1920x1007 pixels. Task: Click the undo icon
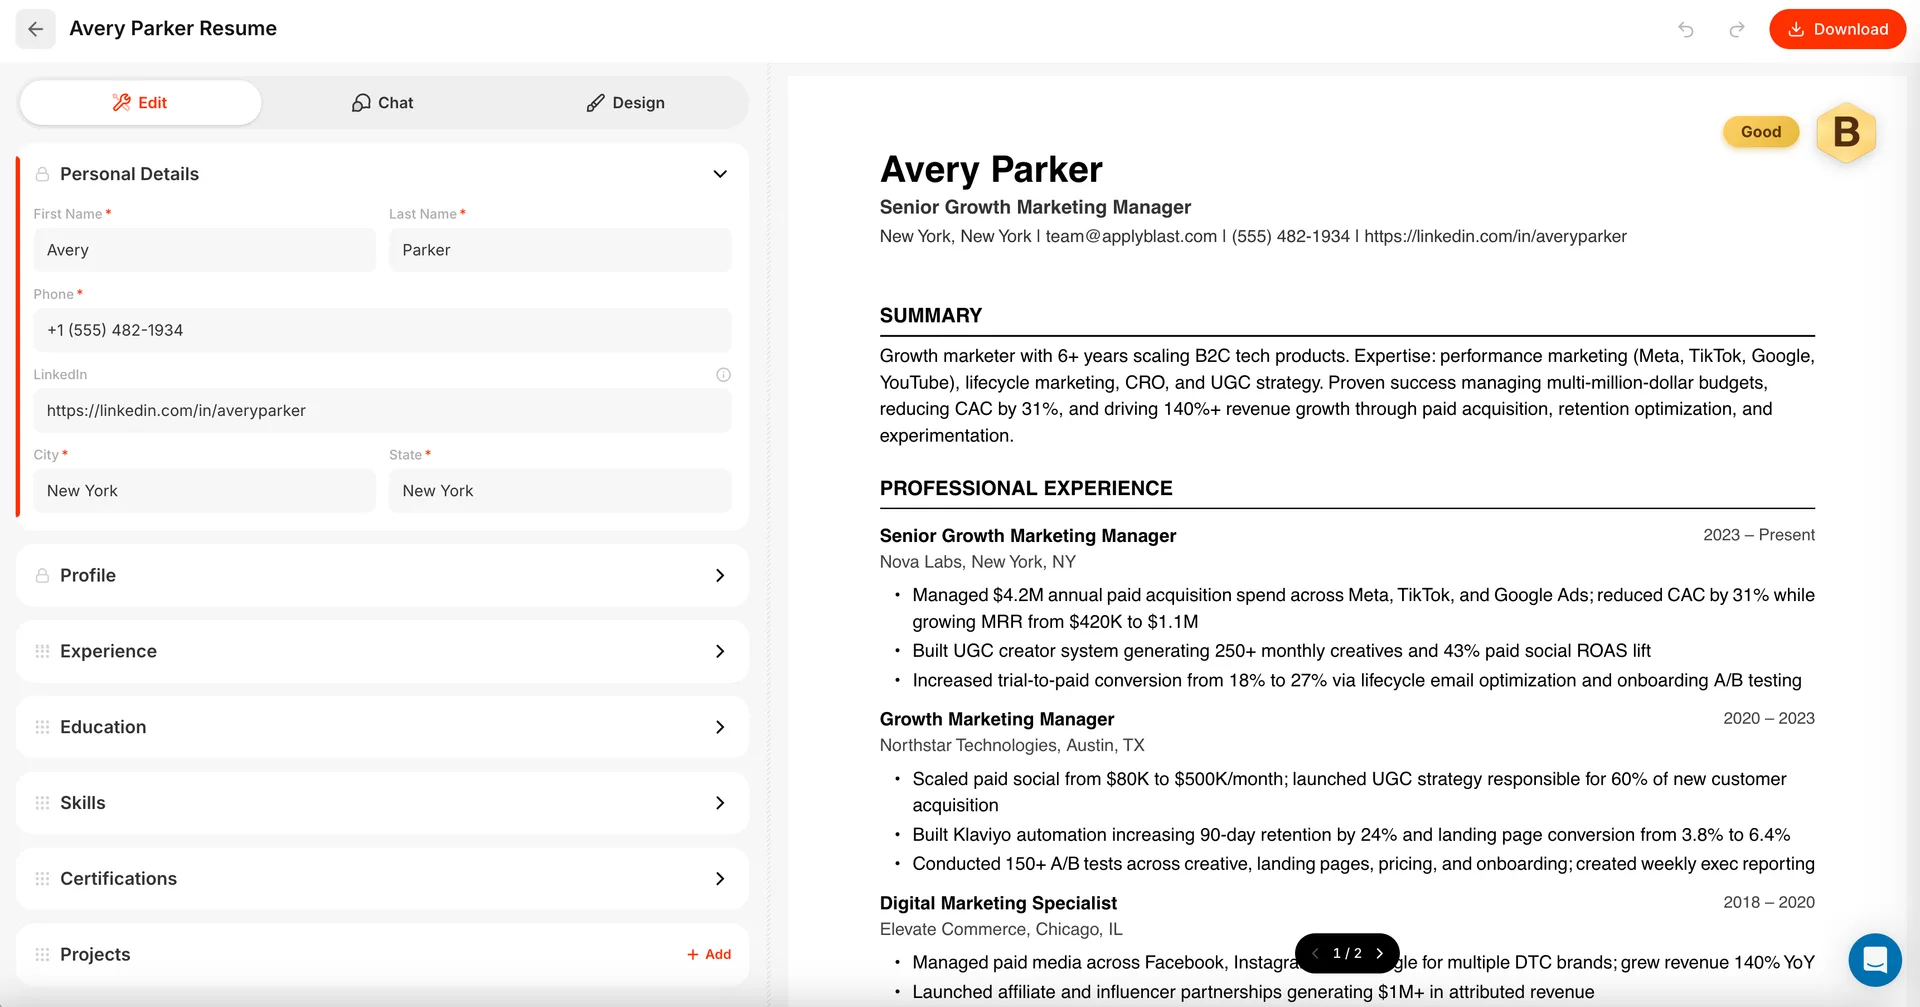coord(1686,29)
